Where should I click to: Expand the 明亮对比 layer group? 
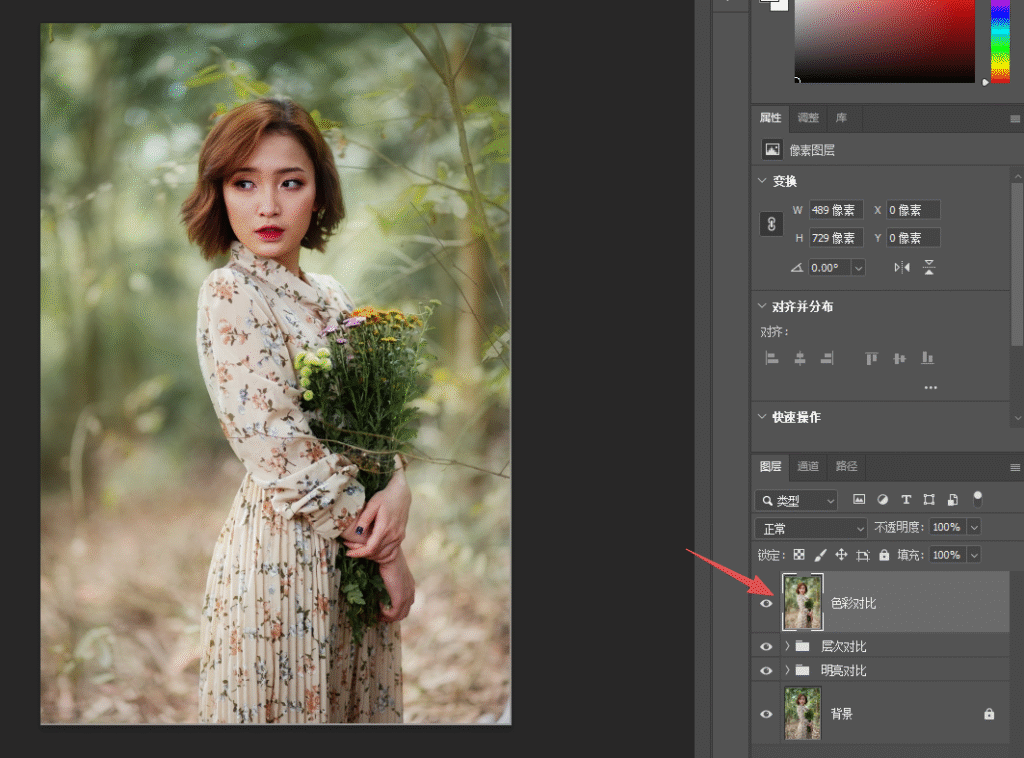[x=787, y=671]
